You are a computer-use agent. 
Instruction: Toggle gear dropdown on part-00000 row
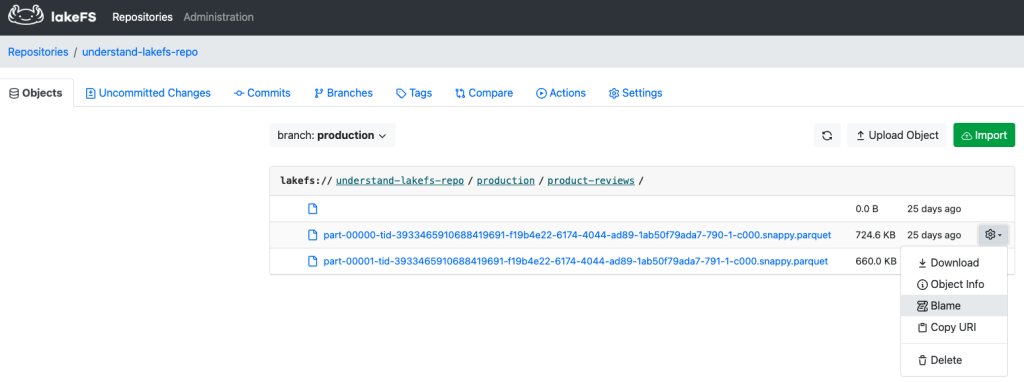pos(993,234)
